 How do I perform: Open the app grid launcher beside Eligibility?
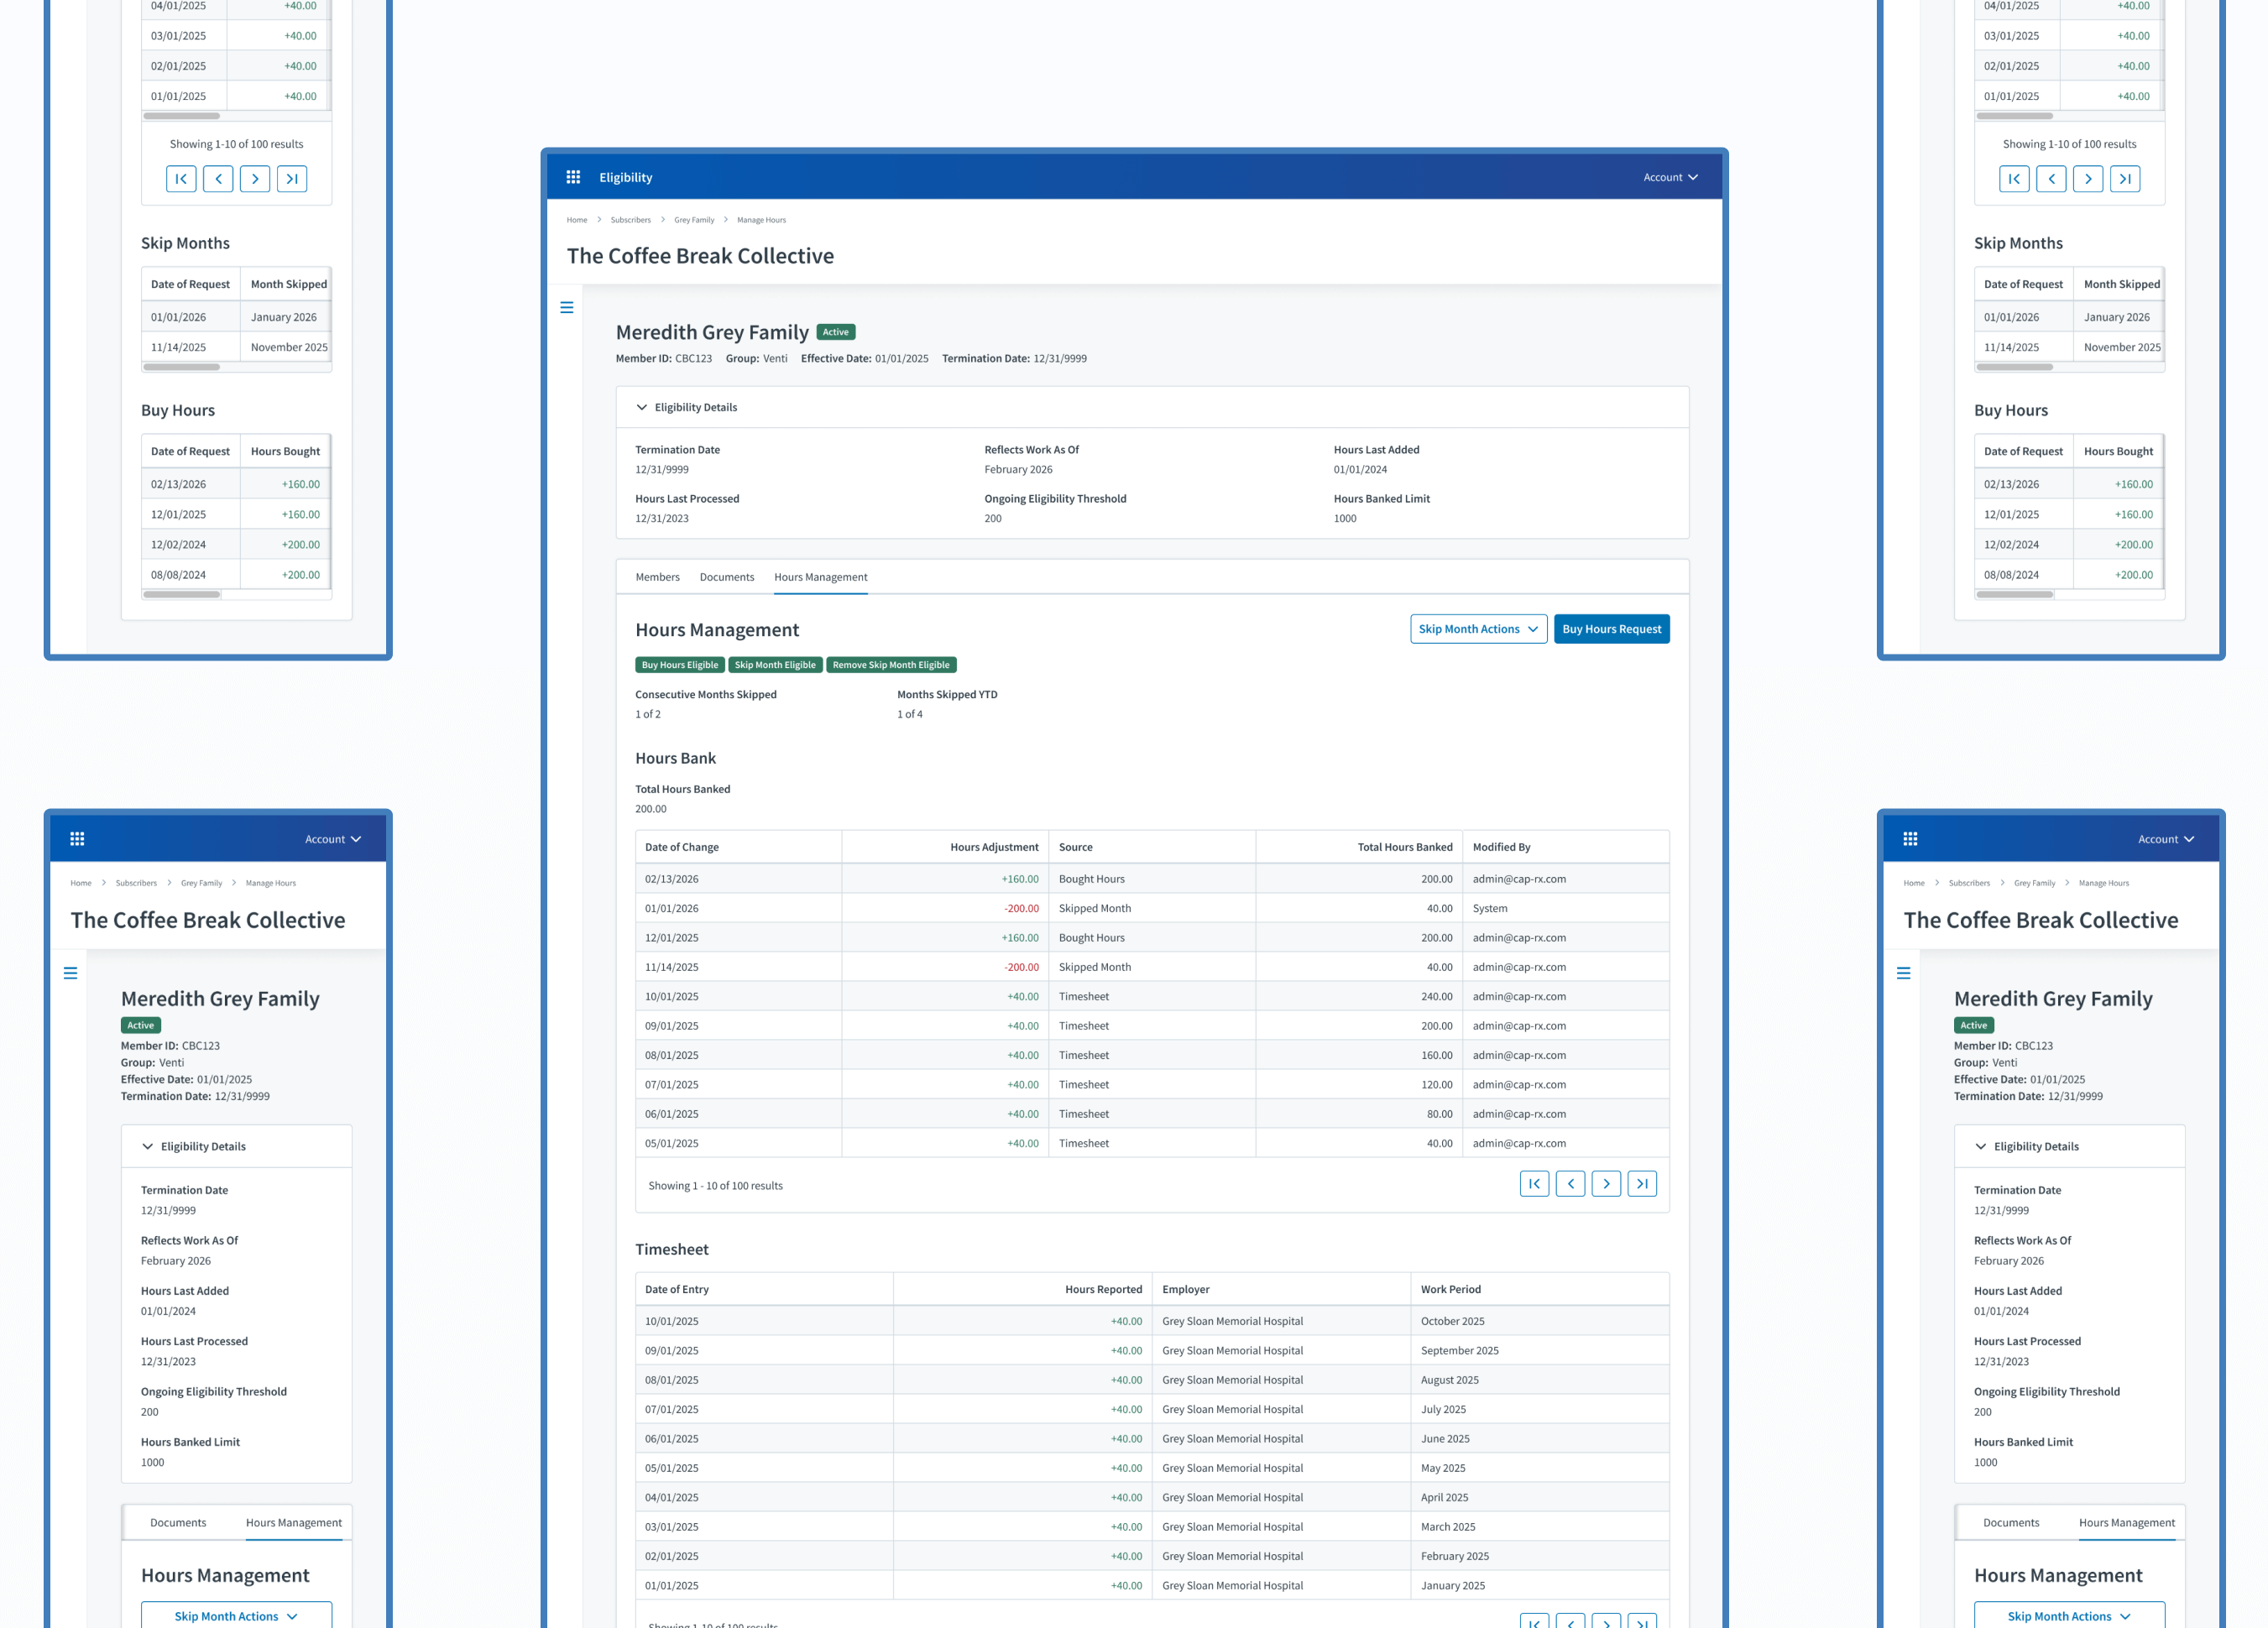point(573,177)
